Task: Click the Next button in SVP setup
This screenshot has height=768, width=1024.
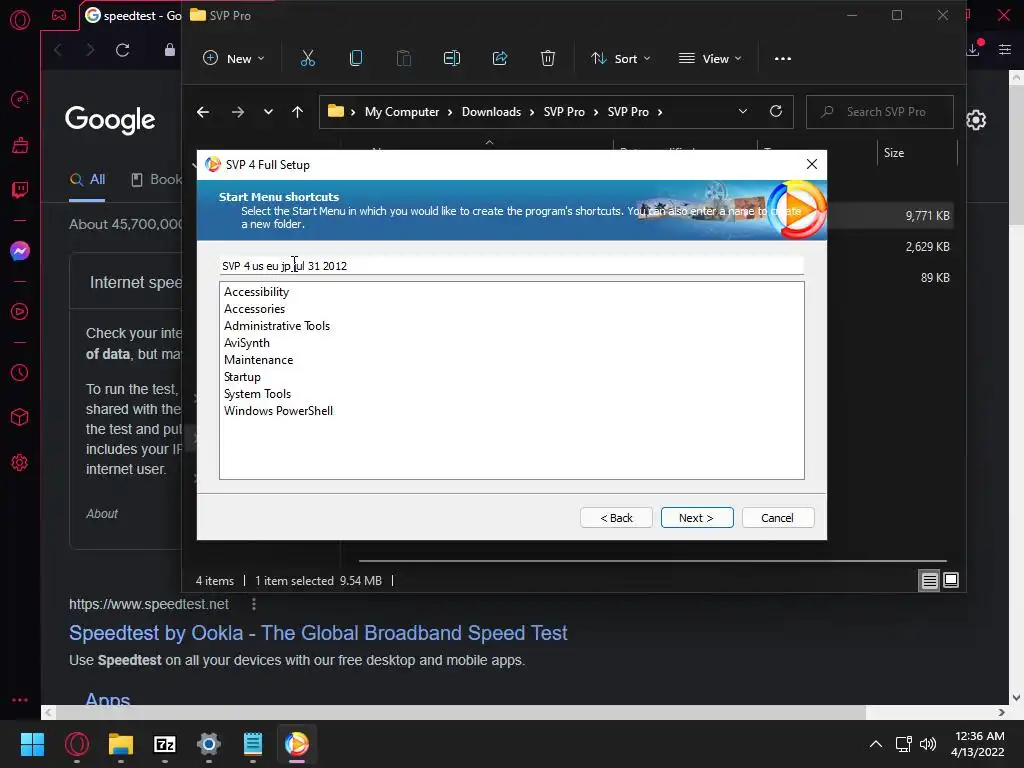Action: click(x=697, y=518)
